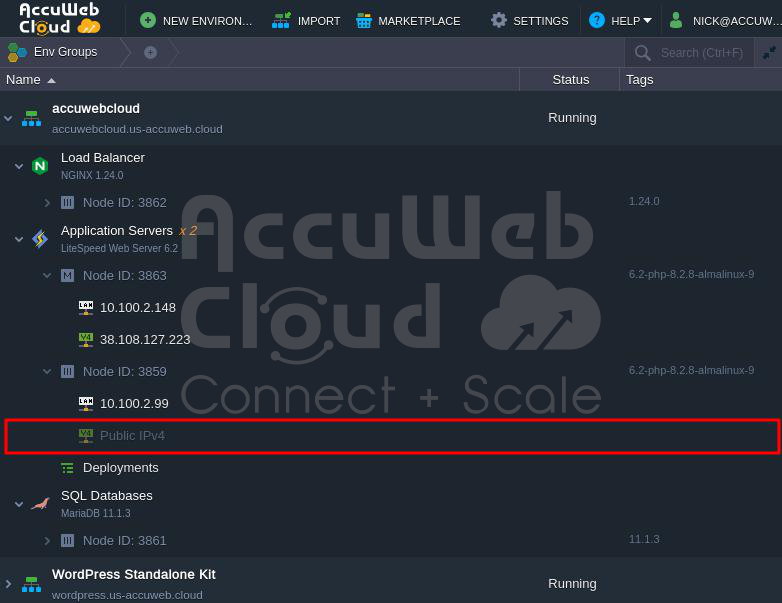Image resolution: width=782 pixels, height=603 pixels.
Task: Click the icon beside Node ID: 3863
Action: tap(67, 275)
